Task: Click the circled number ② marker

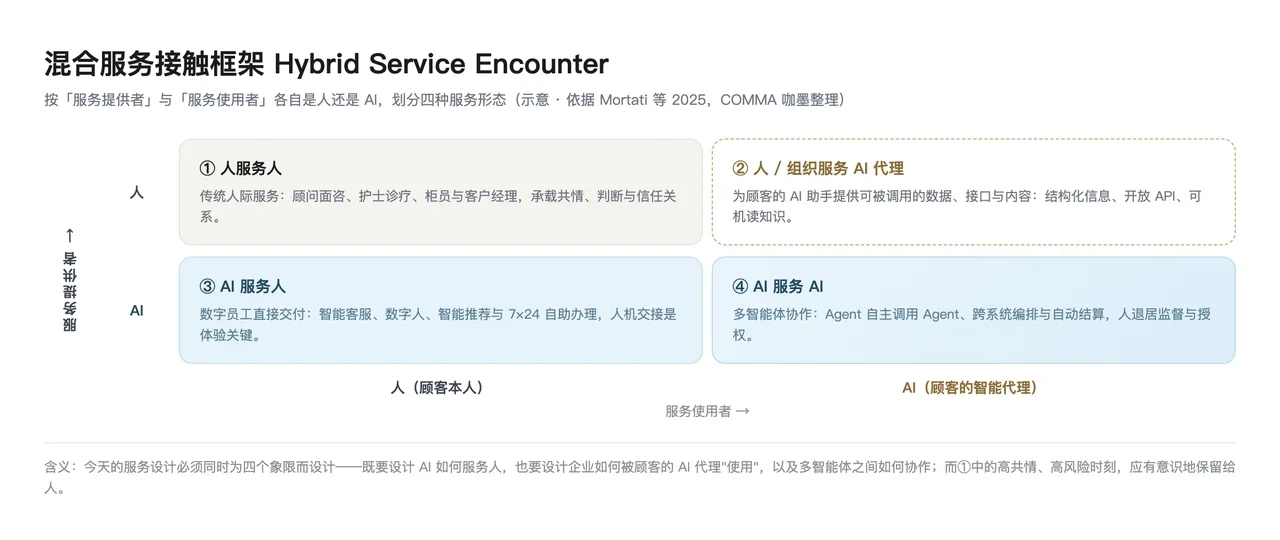Action: (x=740, y=168)
